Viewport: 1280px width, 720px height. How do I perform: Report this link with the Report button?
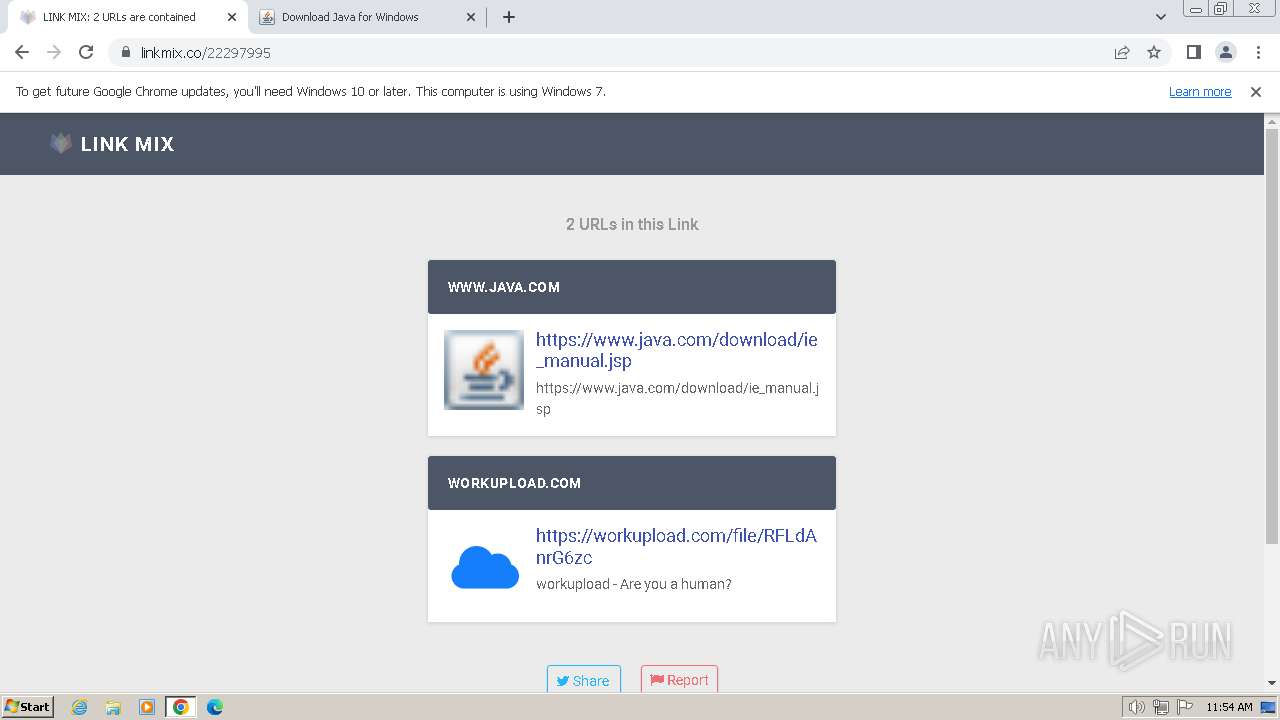tap(679, 680)
